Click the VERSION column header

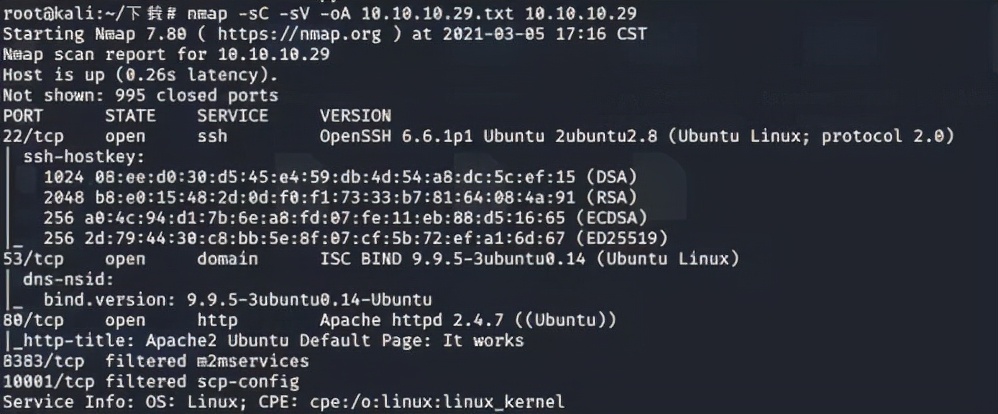coord(355,115)
